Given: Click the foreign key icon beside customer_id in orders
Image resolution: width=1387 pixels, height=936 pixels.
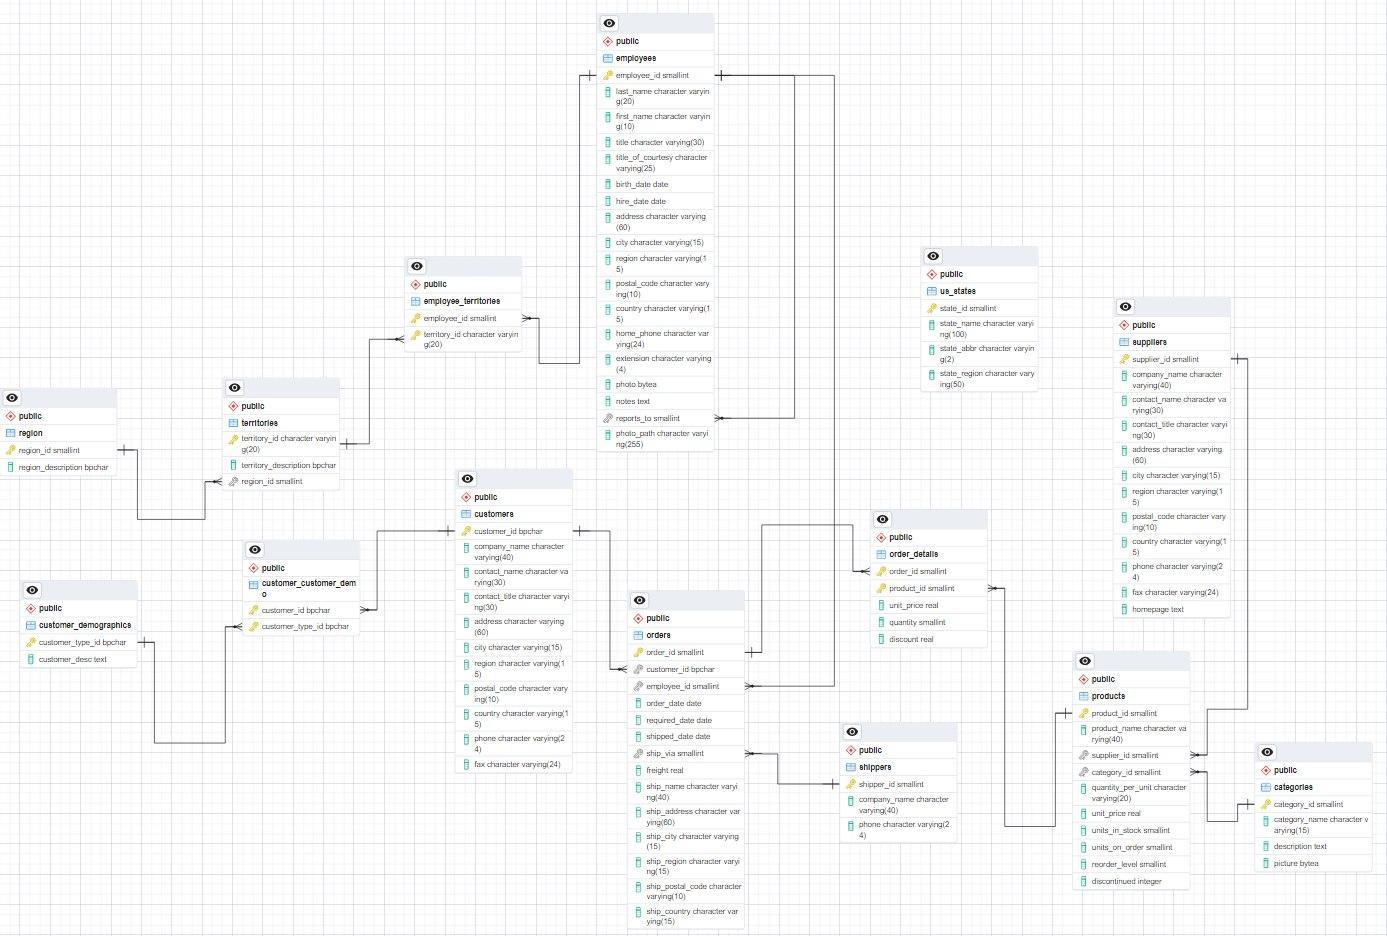Looking at the screenshot, I should coord(638,669).
